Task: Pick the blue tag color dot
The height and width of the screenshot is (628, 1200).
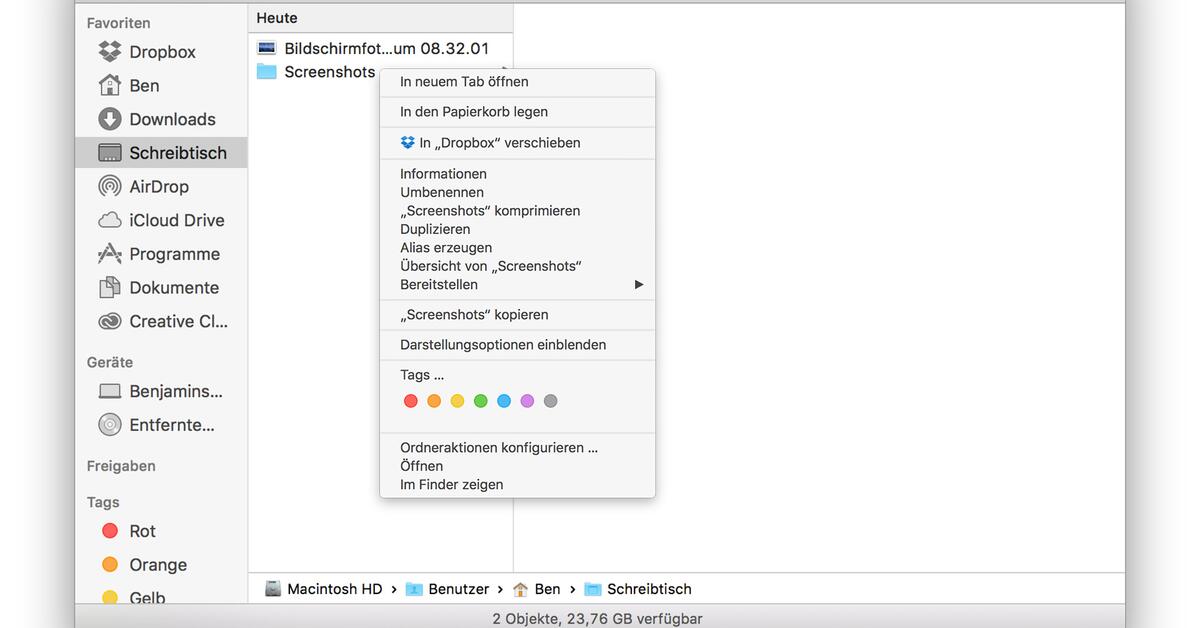Action: 503,400
